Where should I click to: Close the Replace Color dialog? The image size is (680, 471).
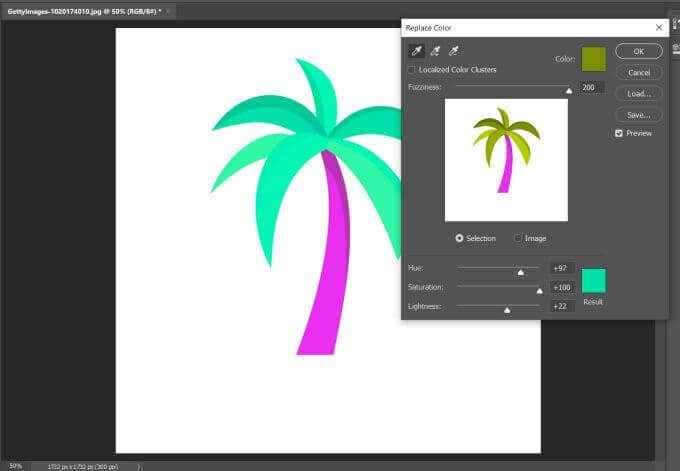[659, 27]
